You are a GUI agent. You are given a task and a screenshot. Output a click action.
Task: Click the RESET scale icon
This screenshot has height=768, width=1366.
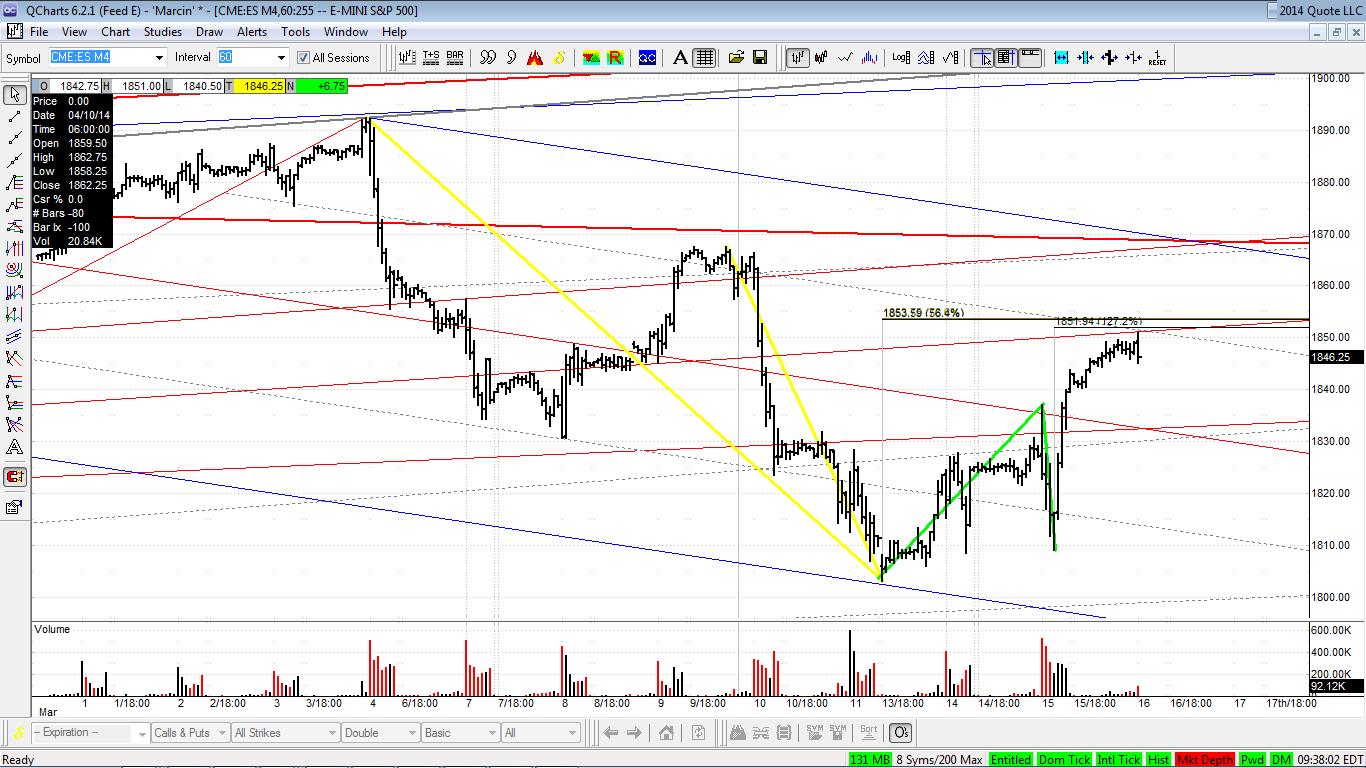(1157, 58)
